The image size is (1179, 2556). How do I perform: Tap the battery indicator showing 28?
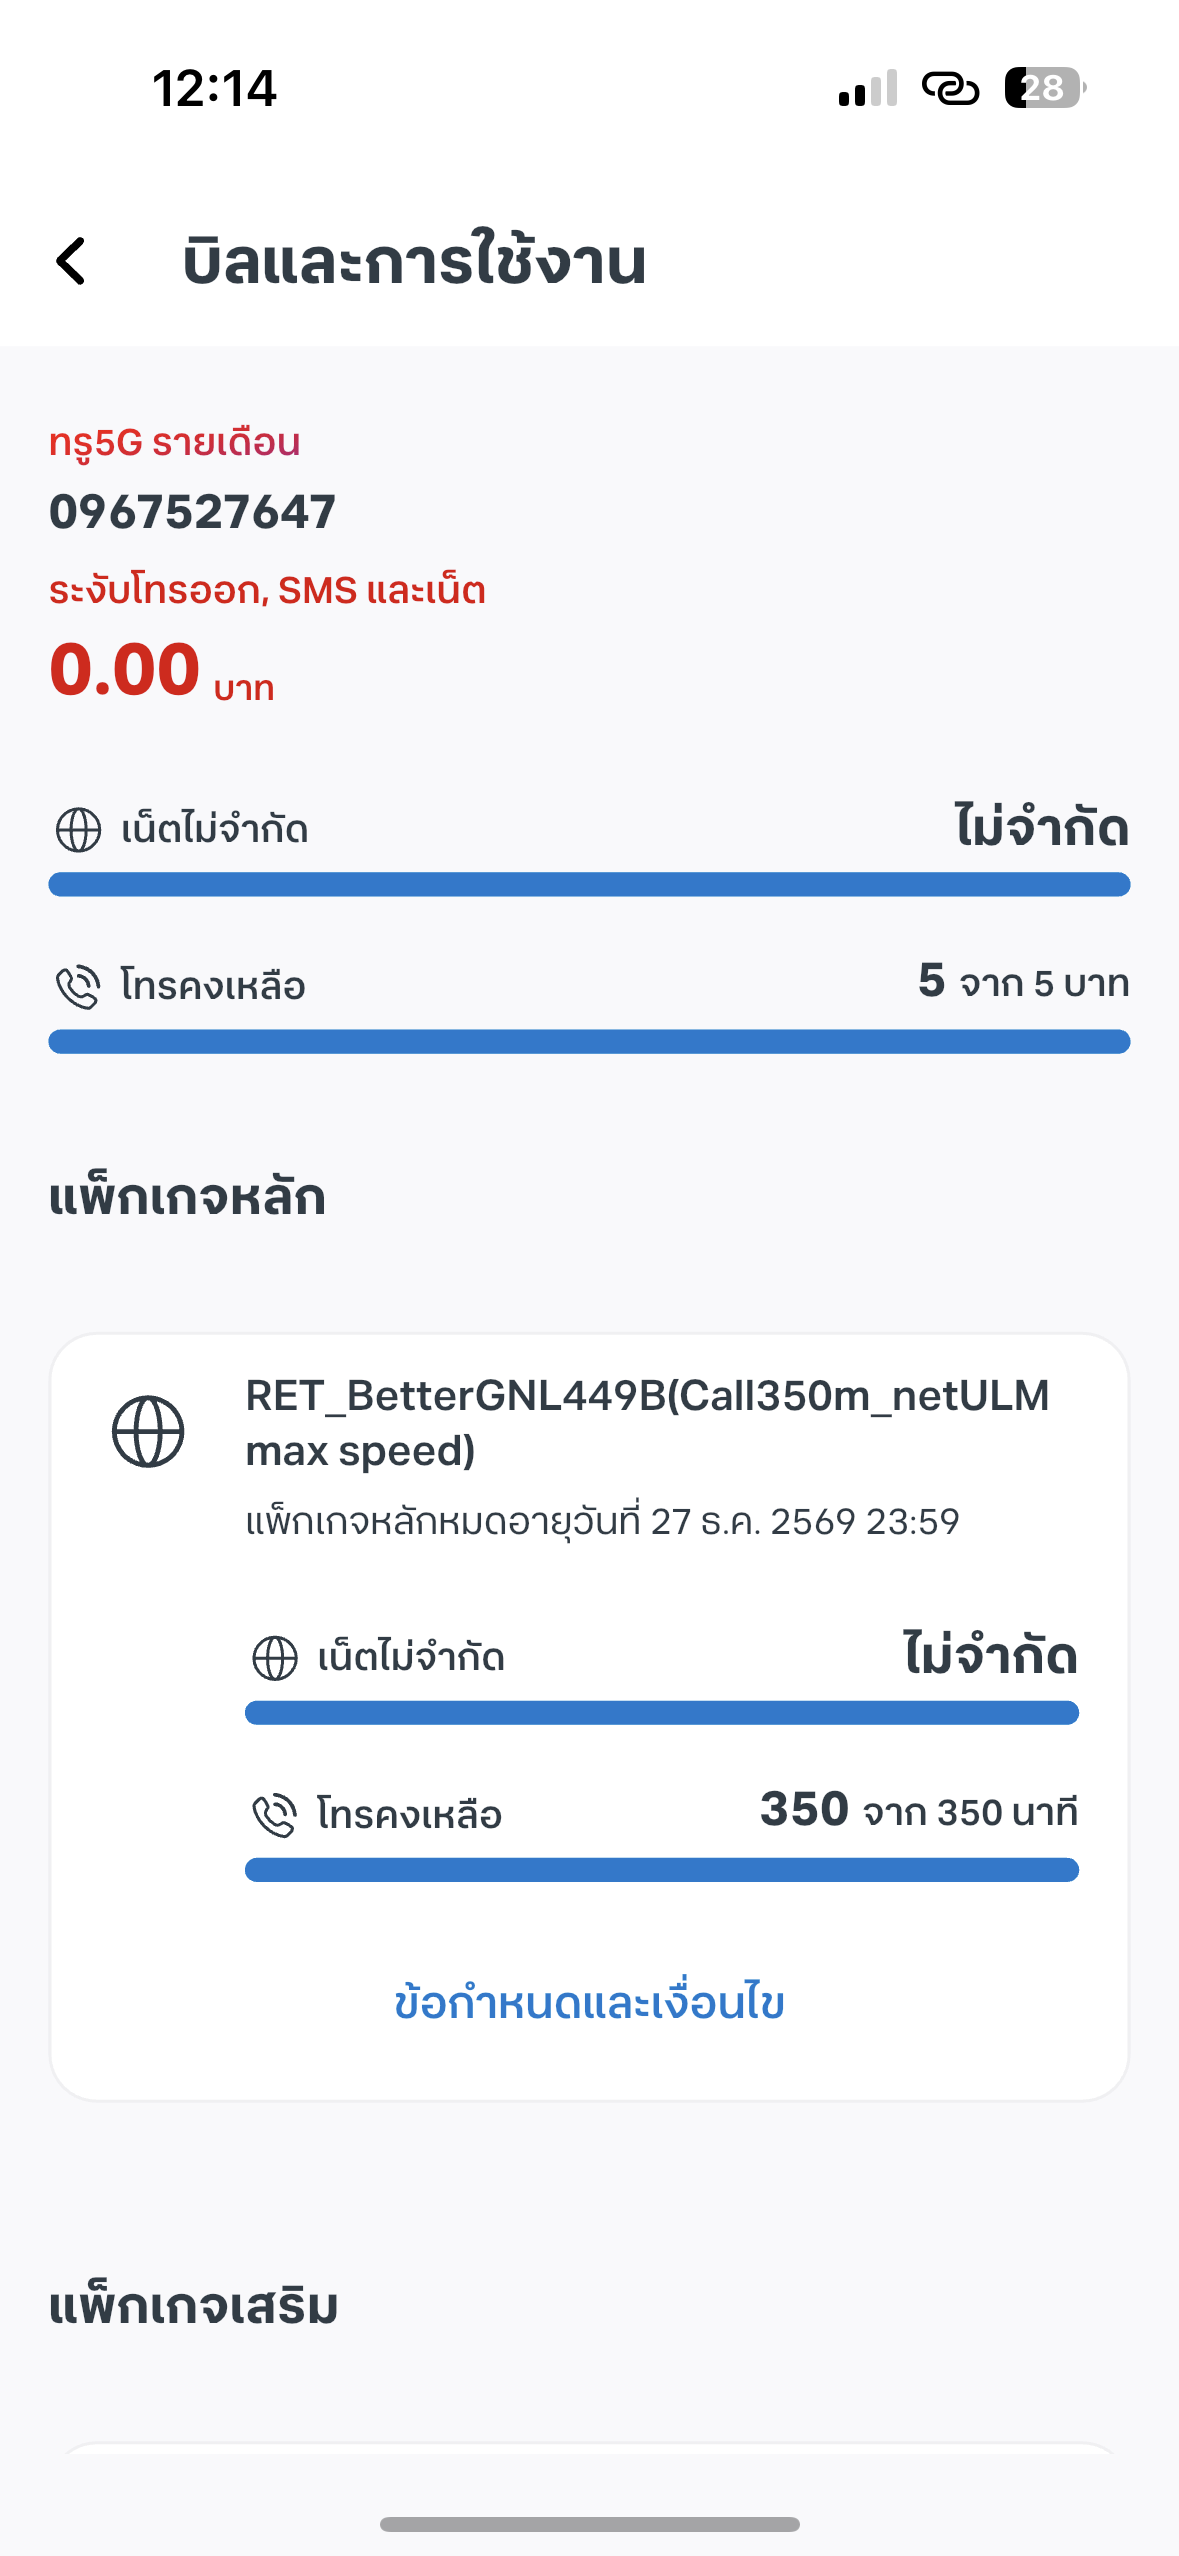point(1044,88)
